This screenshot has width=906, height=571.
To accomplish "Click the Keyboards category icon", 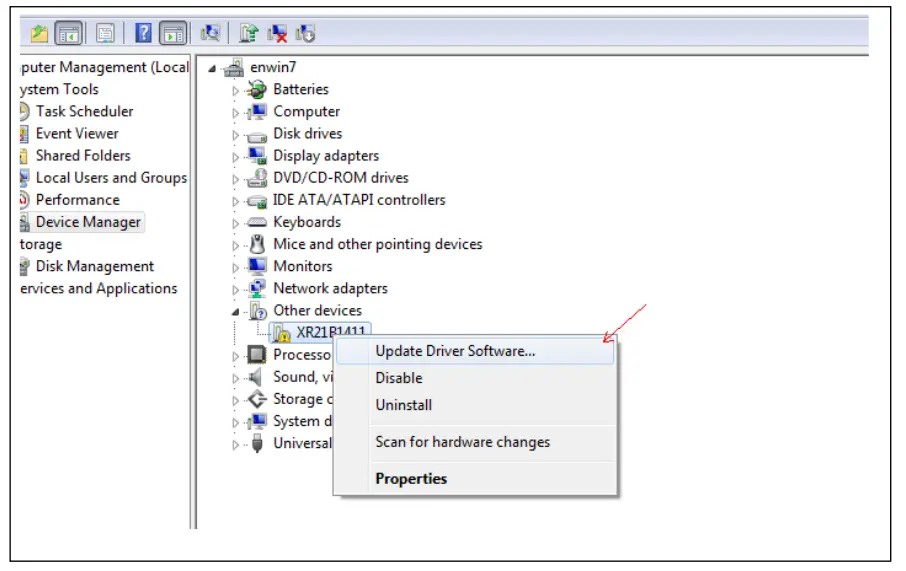I will [x=257, y=223].
